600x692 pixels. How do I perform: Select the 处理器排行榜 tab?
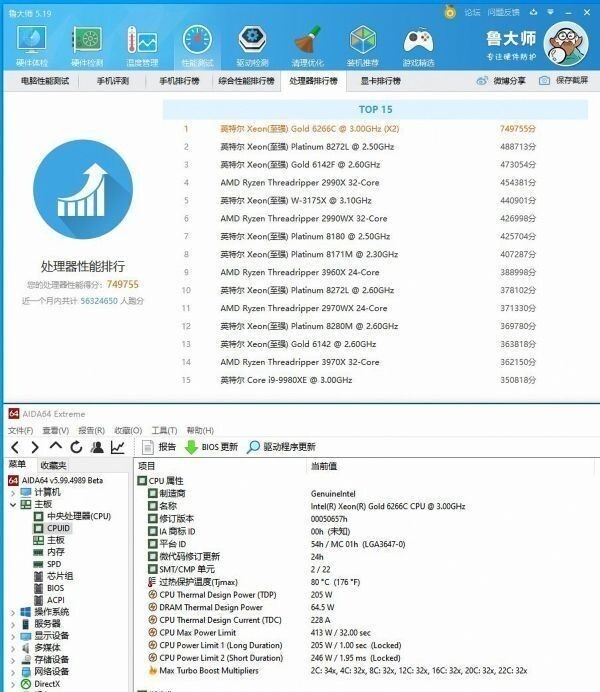coord(313,81)
